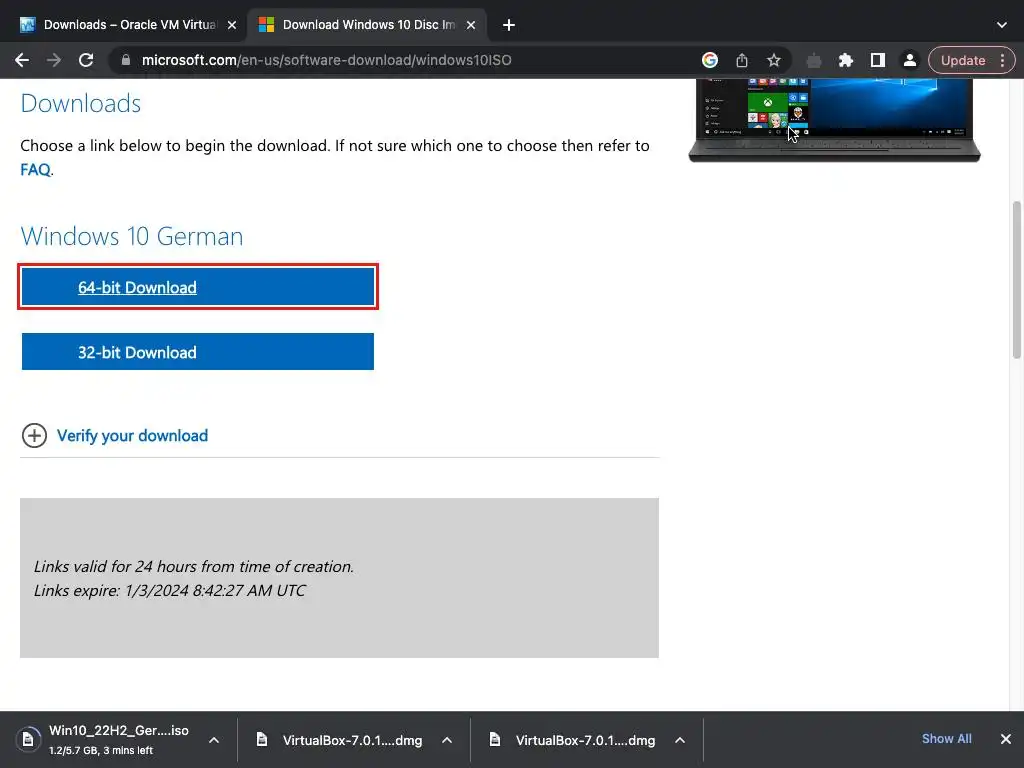The width and height of the screenshot is (1024, 768).
Task: Click the page vertical scrollbar thumb
Action: (x=1016, y=280)
